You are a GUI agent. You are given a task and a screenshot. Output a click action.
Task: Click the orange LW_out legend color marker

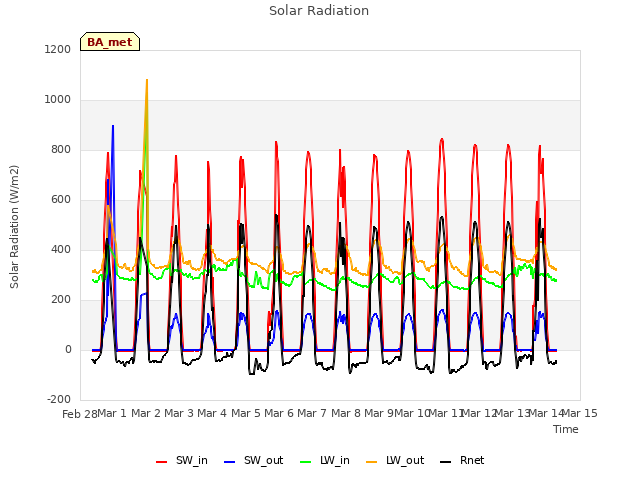tap(371, 462)
